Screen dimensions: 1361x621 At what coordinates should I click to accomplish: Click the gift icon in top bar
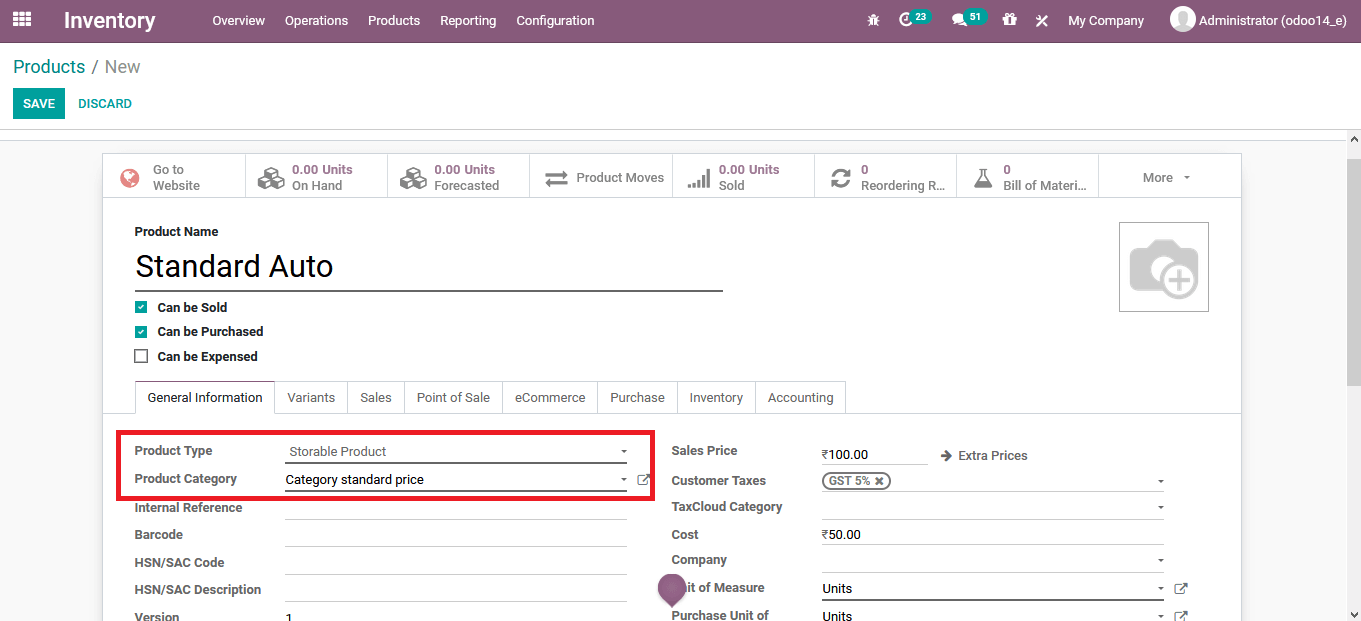[1010, 20]
